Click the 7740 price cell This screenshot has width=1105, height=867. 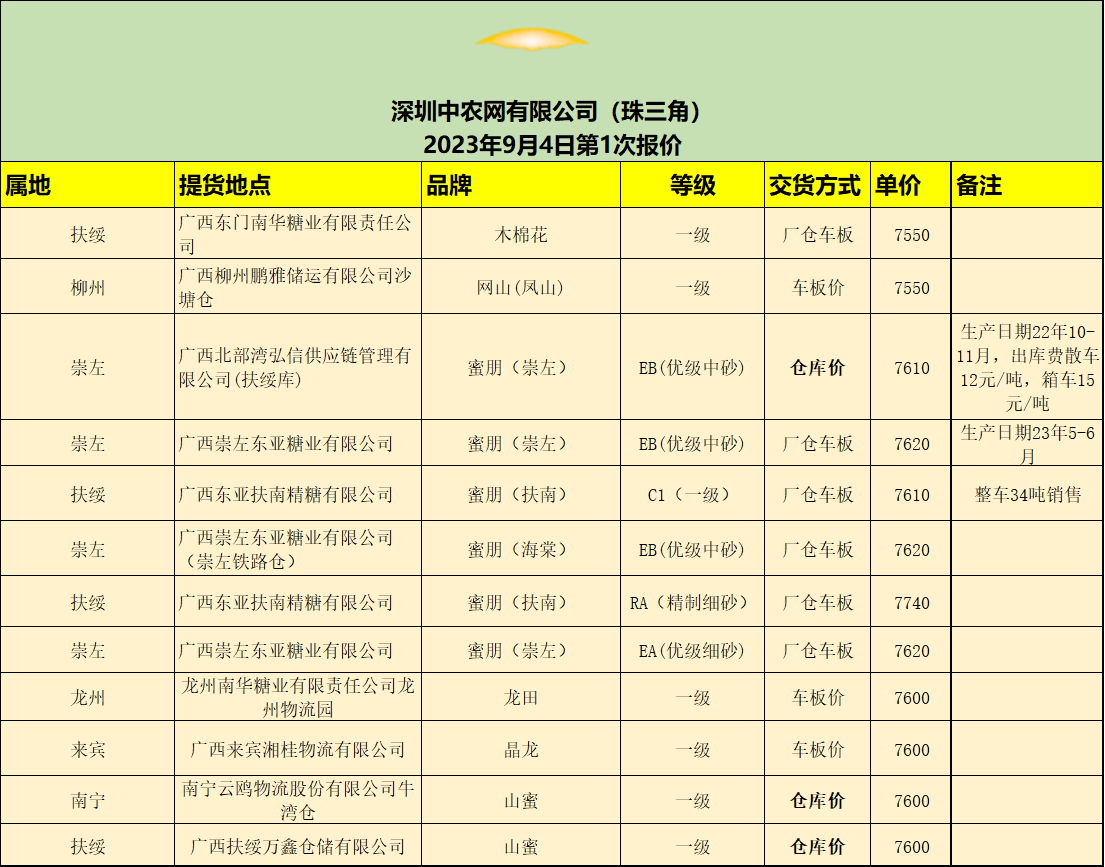pyautogui.click(x=911, y=603)
